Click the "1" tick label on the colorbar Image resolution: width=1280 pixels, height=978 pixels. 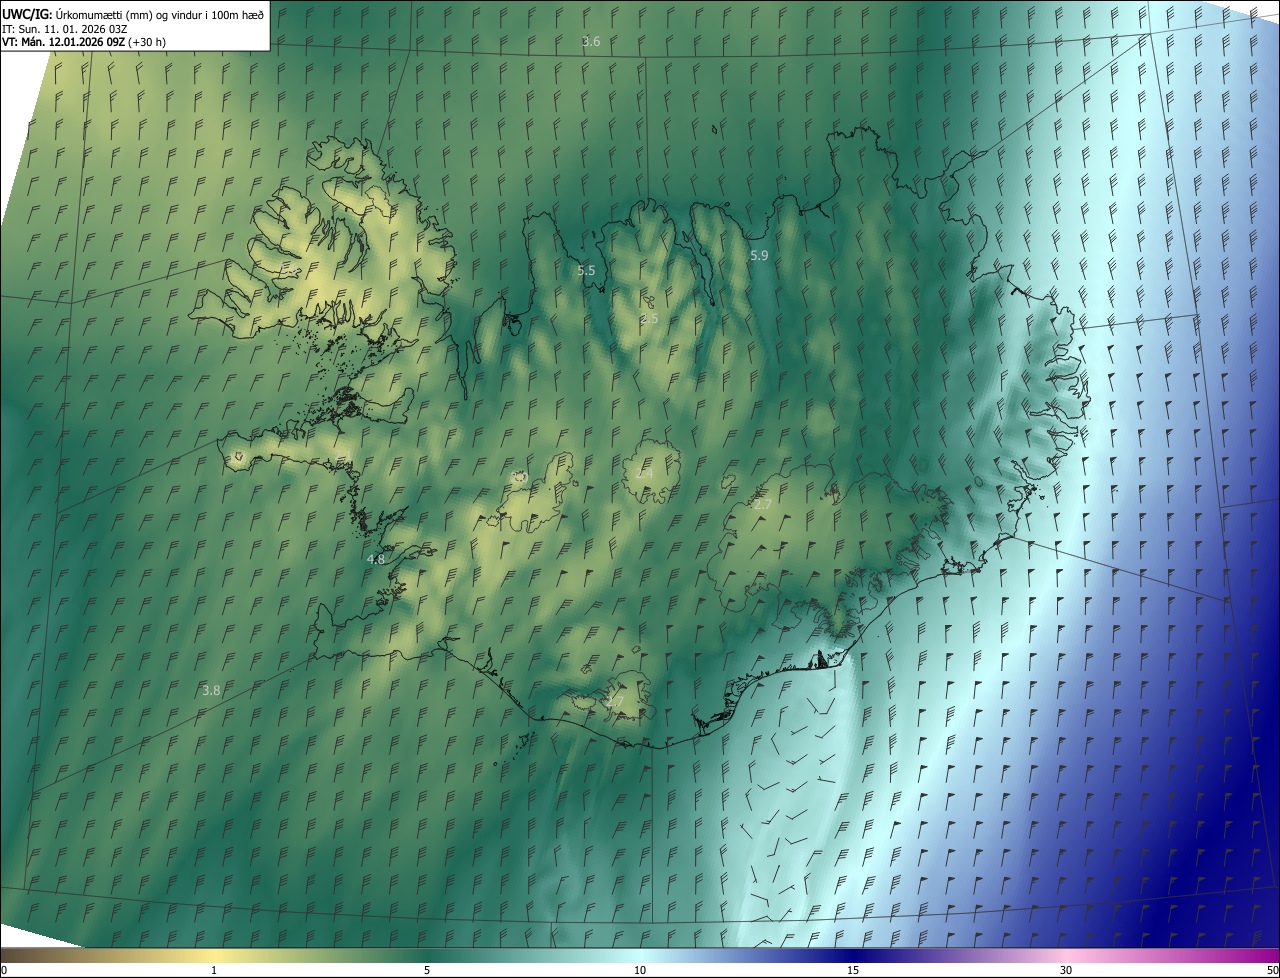(x=214, y=970)
